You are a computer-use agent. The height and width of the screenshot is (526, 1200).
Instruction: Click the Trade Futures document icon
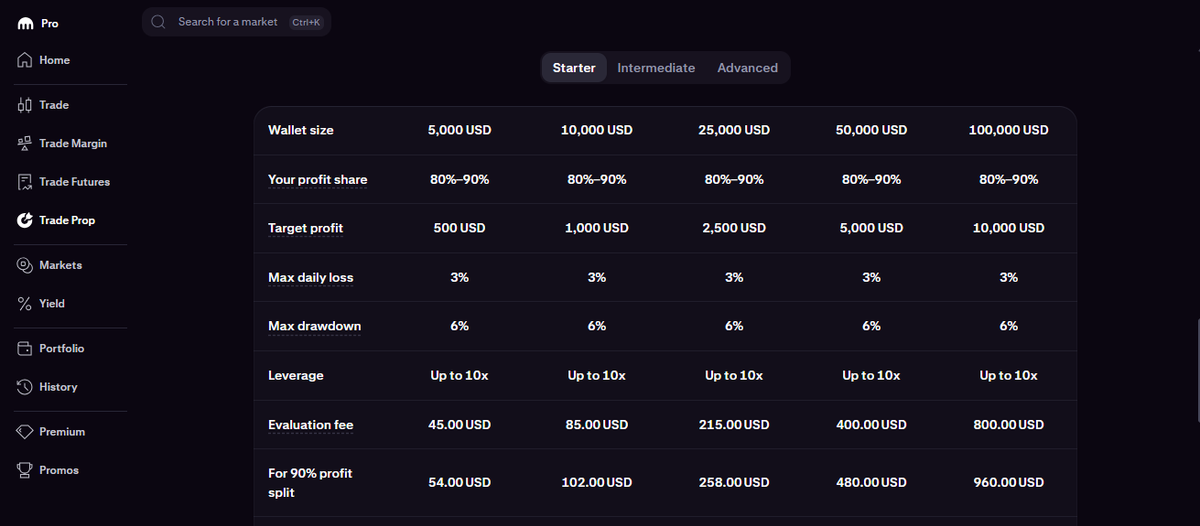25,182
